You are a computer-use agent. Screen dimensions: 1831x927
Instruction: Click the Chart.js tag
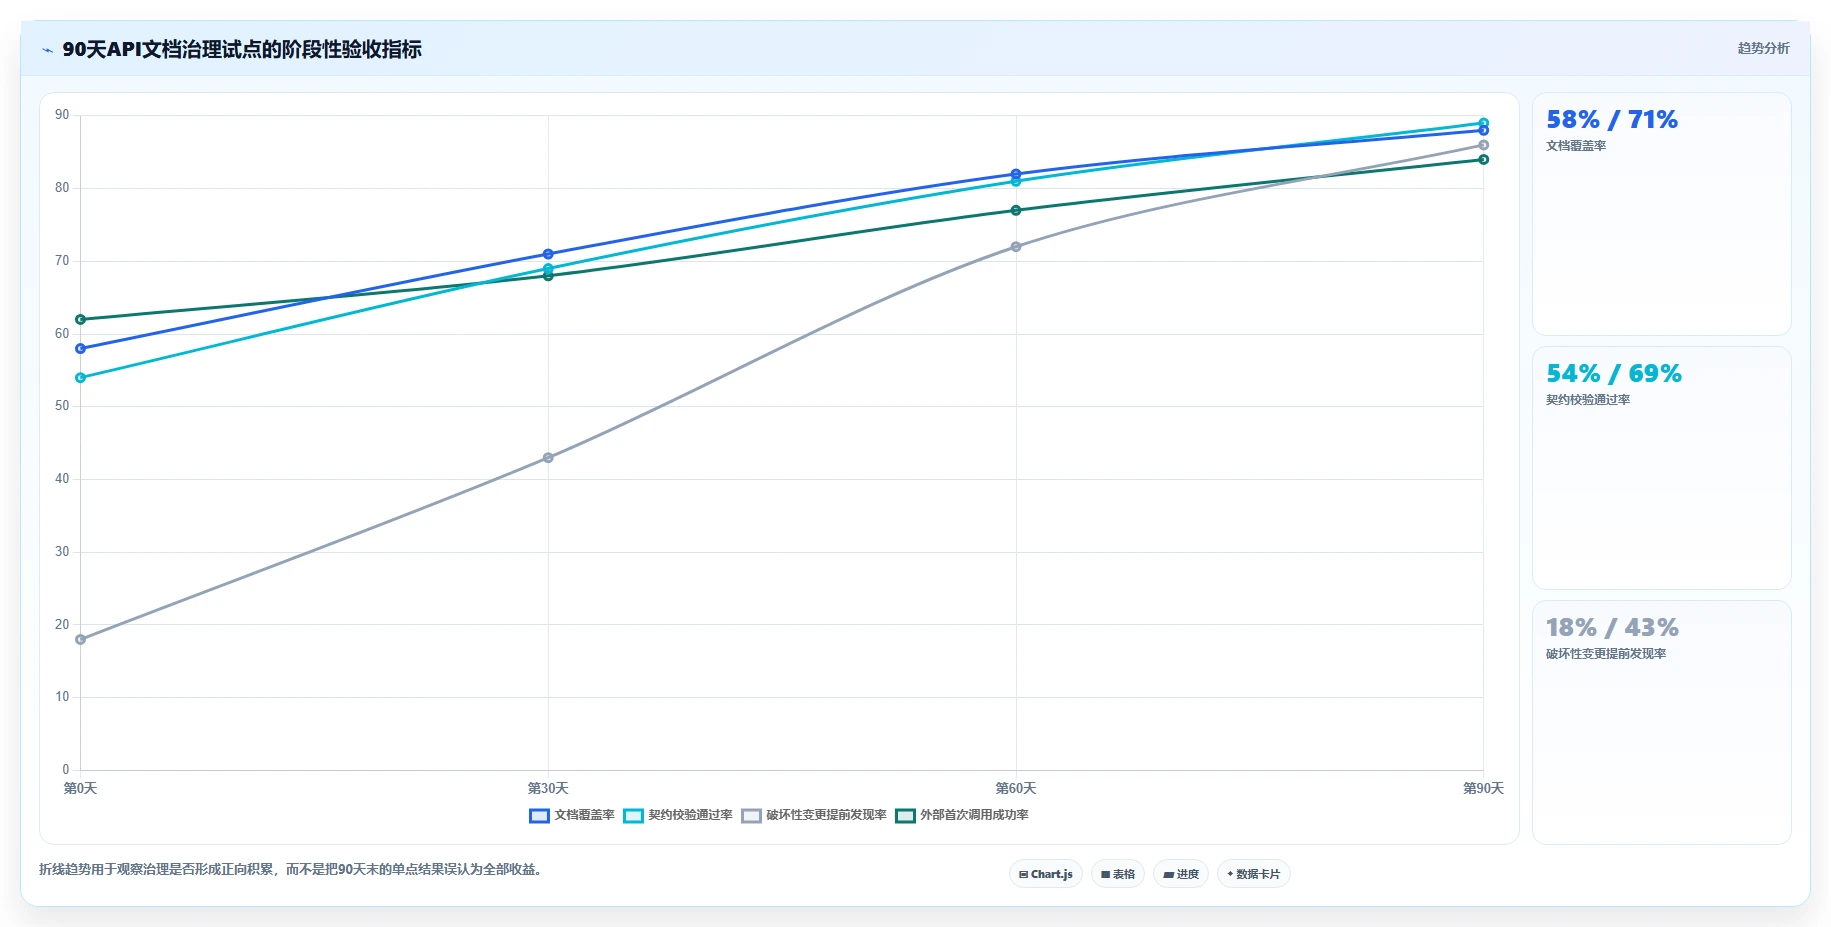(x=1046, y=874)
